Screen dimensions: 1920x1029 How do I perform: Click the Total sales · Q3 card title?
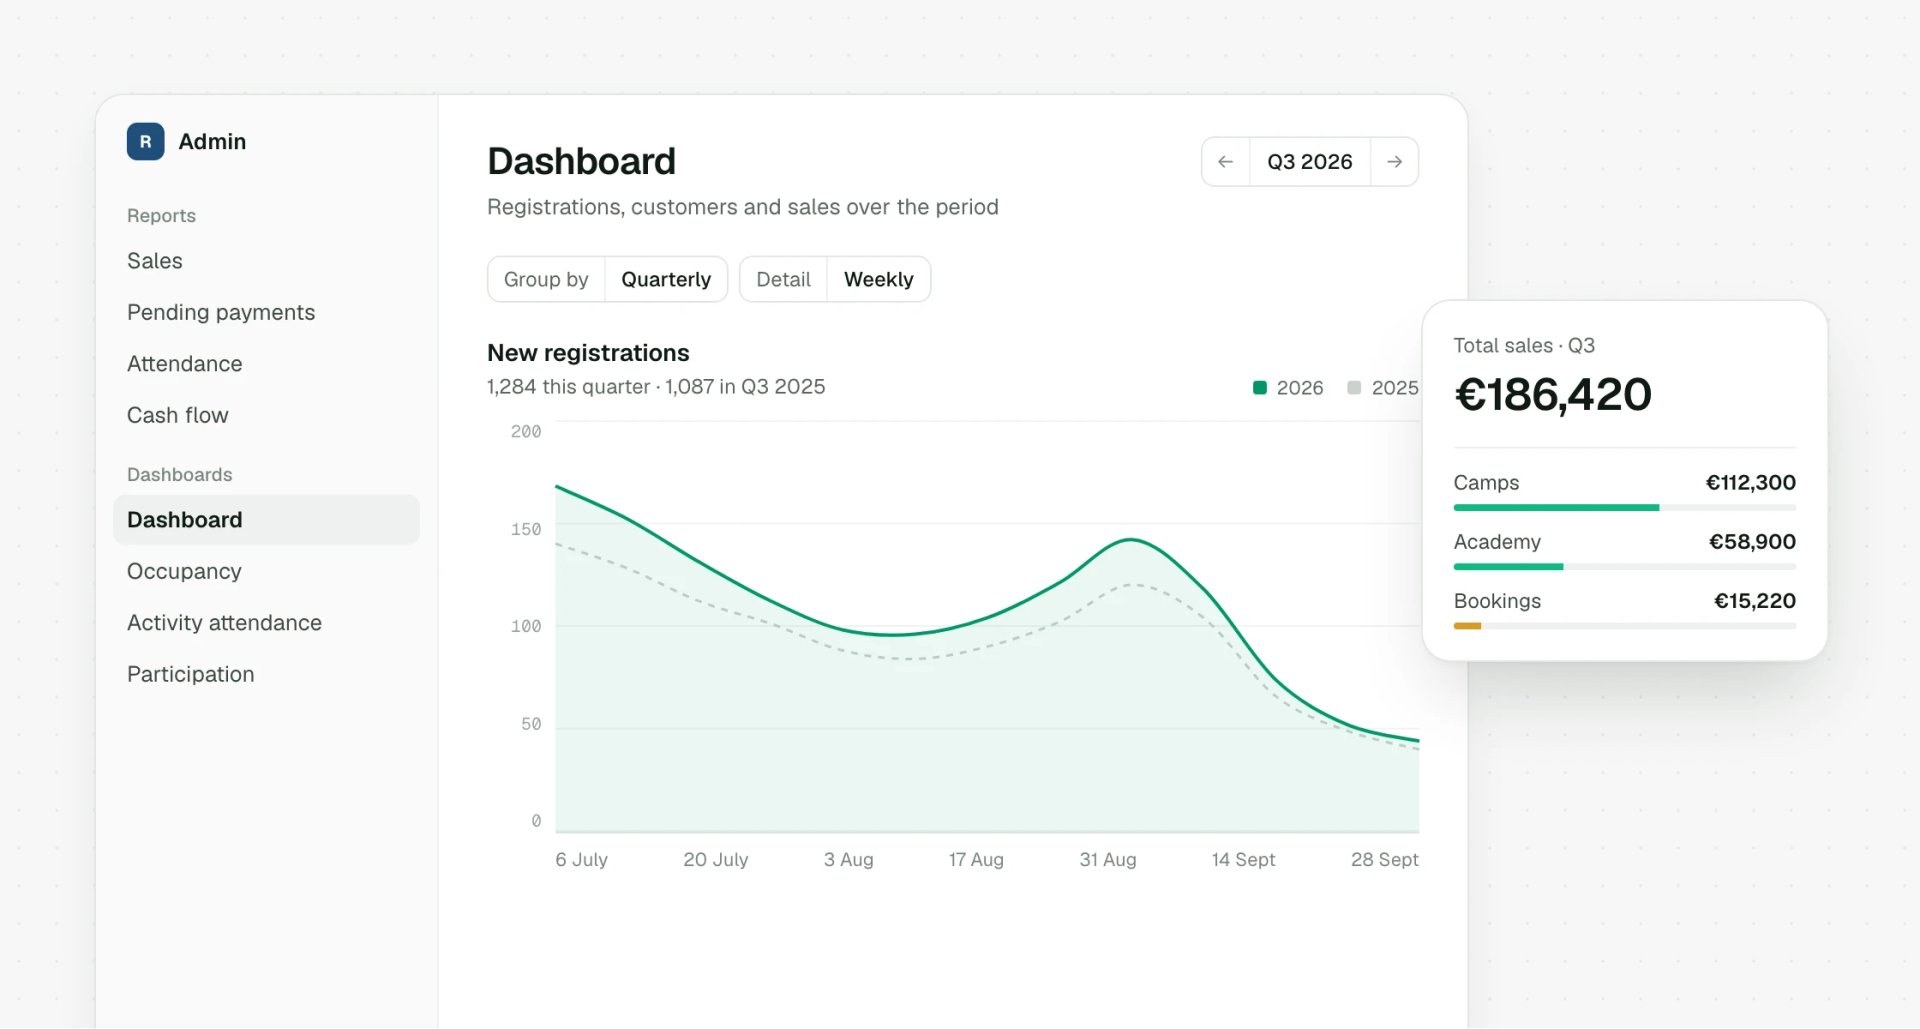[1524, 346]
